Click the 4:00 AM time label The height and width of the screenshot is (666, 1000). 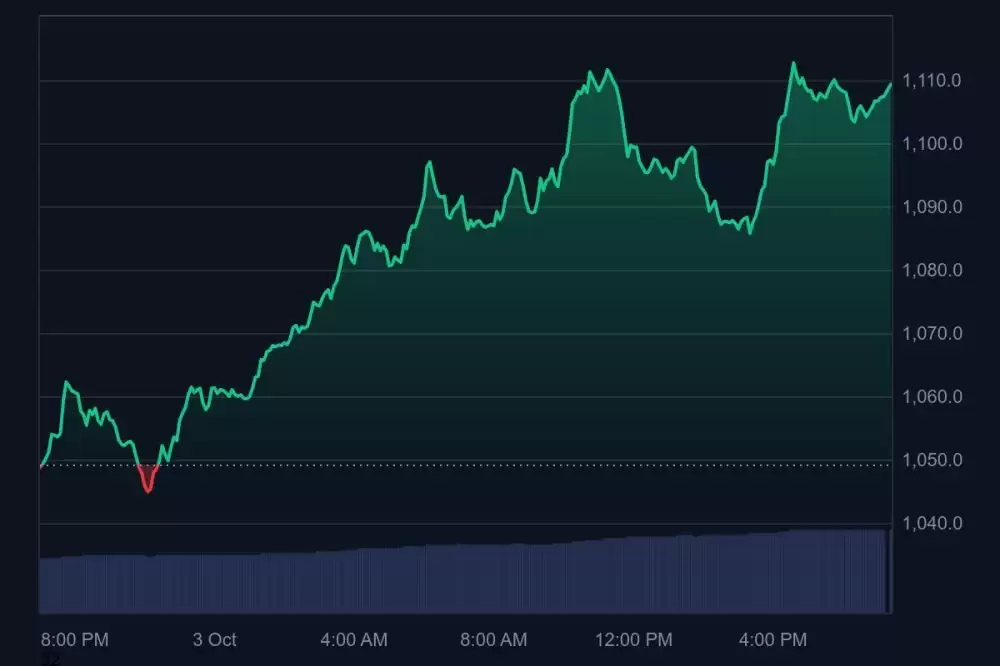(x=354, y=639)
